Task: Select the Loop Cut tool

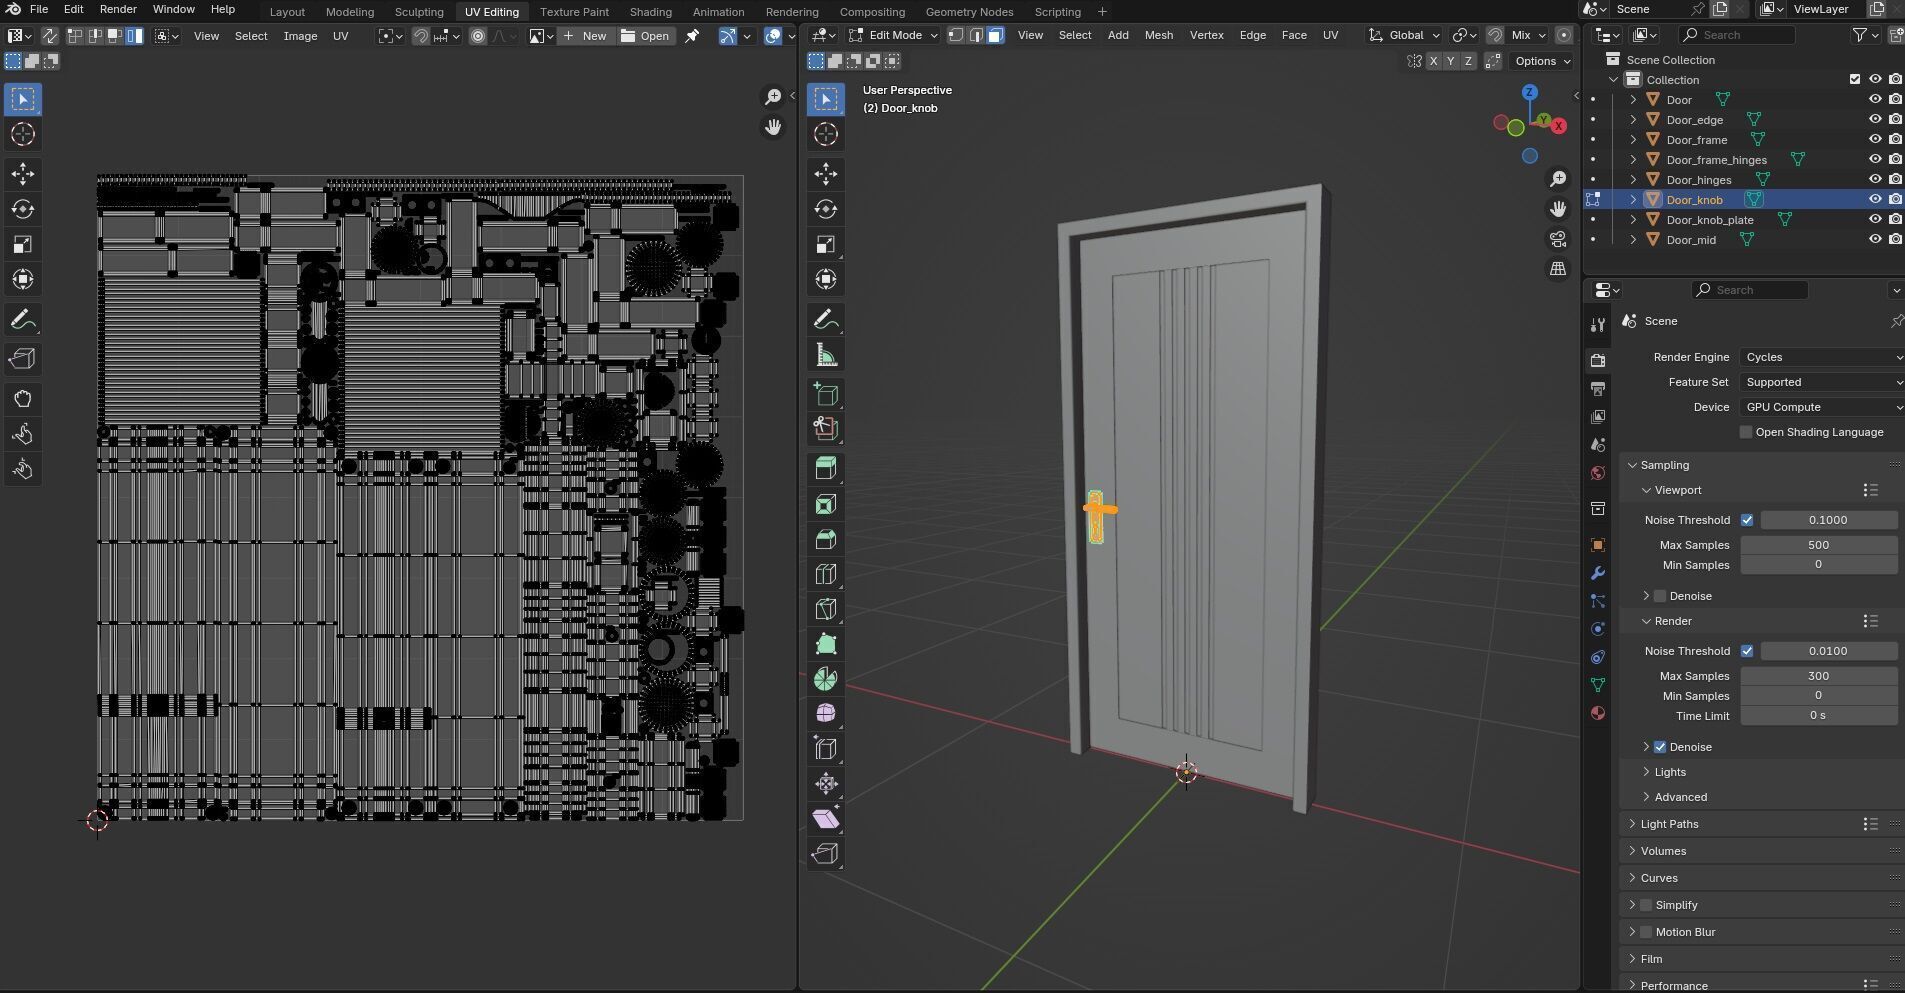Action: pos(826,574)
